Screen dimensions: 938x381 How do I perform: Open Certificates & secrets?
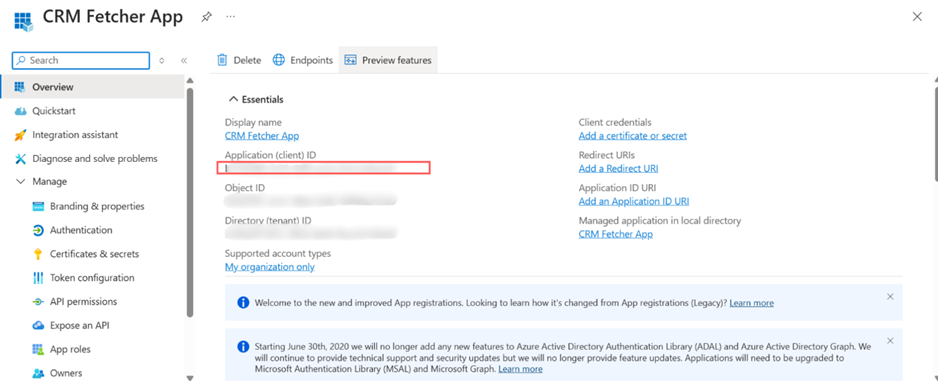[92, 254]
